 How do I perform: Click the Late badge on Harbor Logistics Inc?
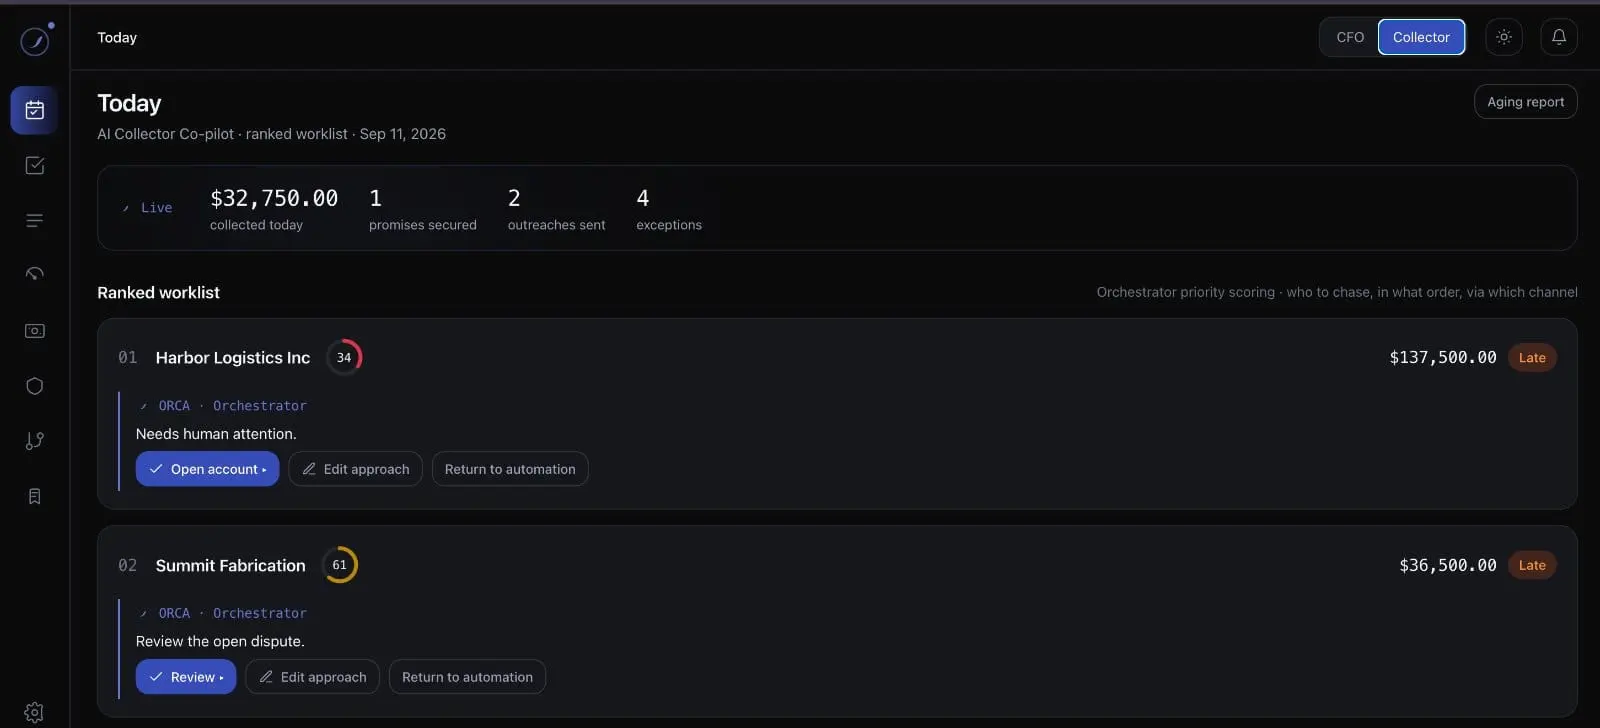point(1532,358)
